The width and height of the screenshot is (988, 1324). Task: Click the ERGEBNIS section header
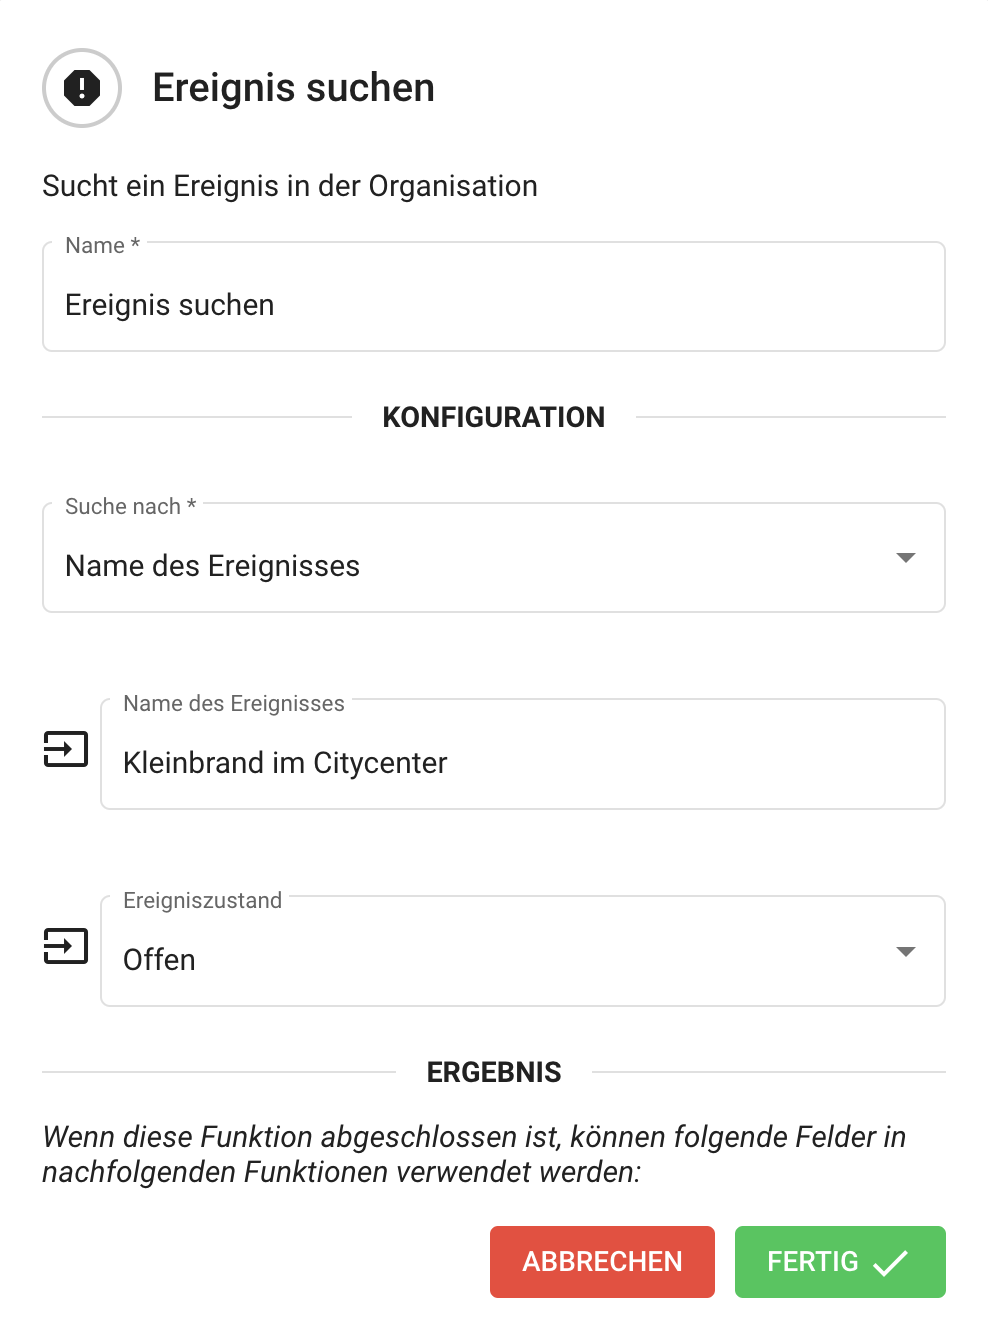(x=494, y=1072)
